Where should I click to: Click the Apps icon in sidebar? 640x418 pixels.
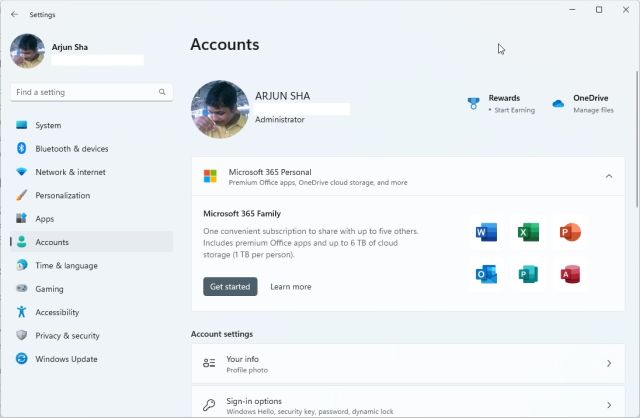point(22,218)
